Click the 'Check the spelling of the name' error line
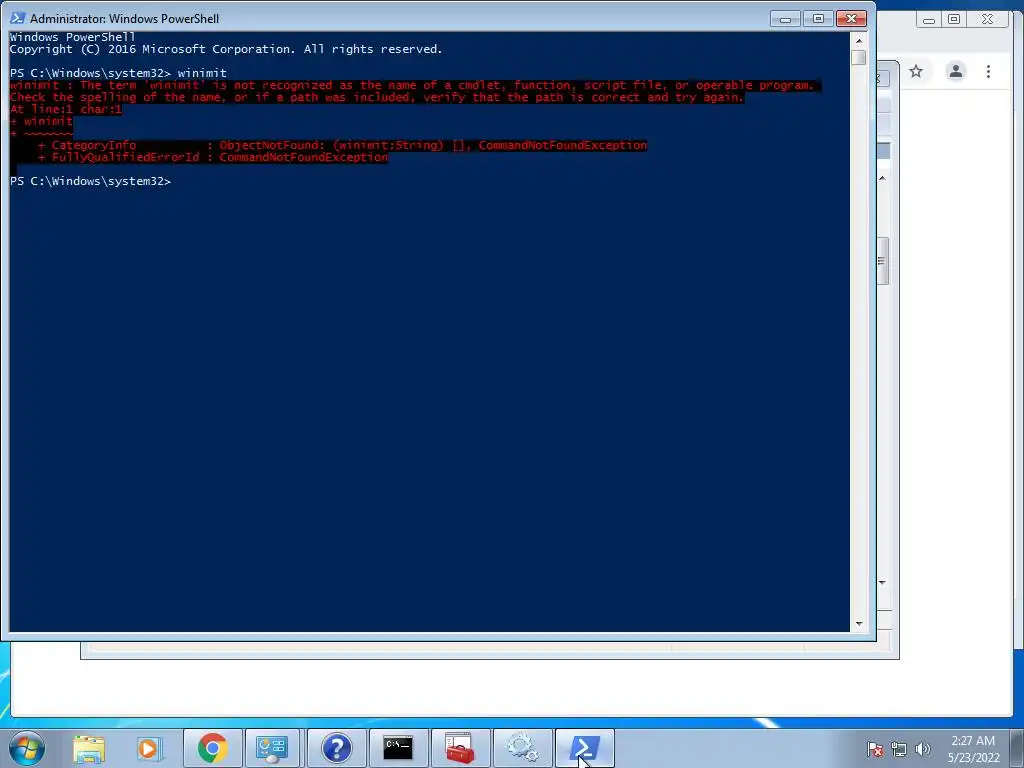1024x768 pixels. point(377,97)
